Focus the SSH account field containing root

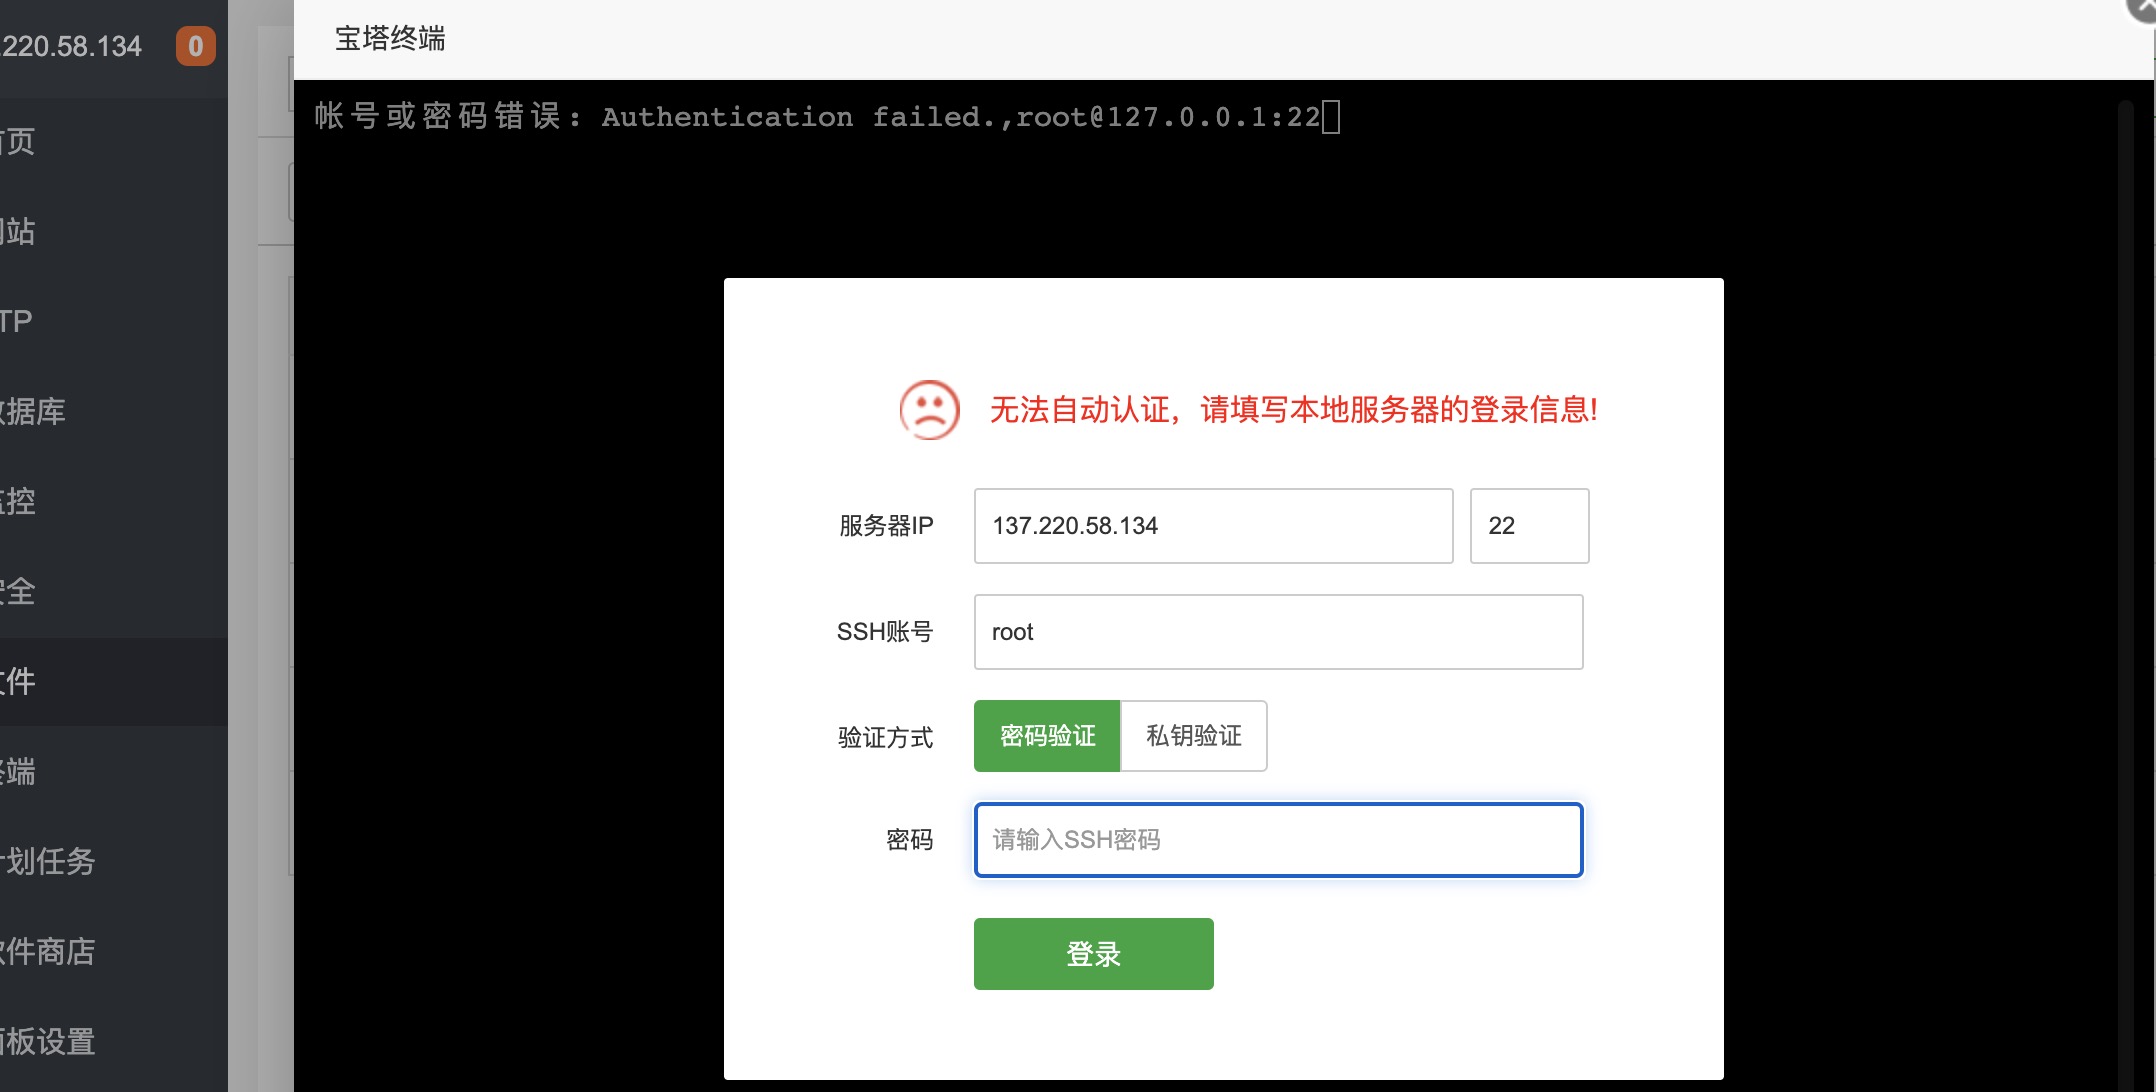(1278, 632)
